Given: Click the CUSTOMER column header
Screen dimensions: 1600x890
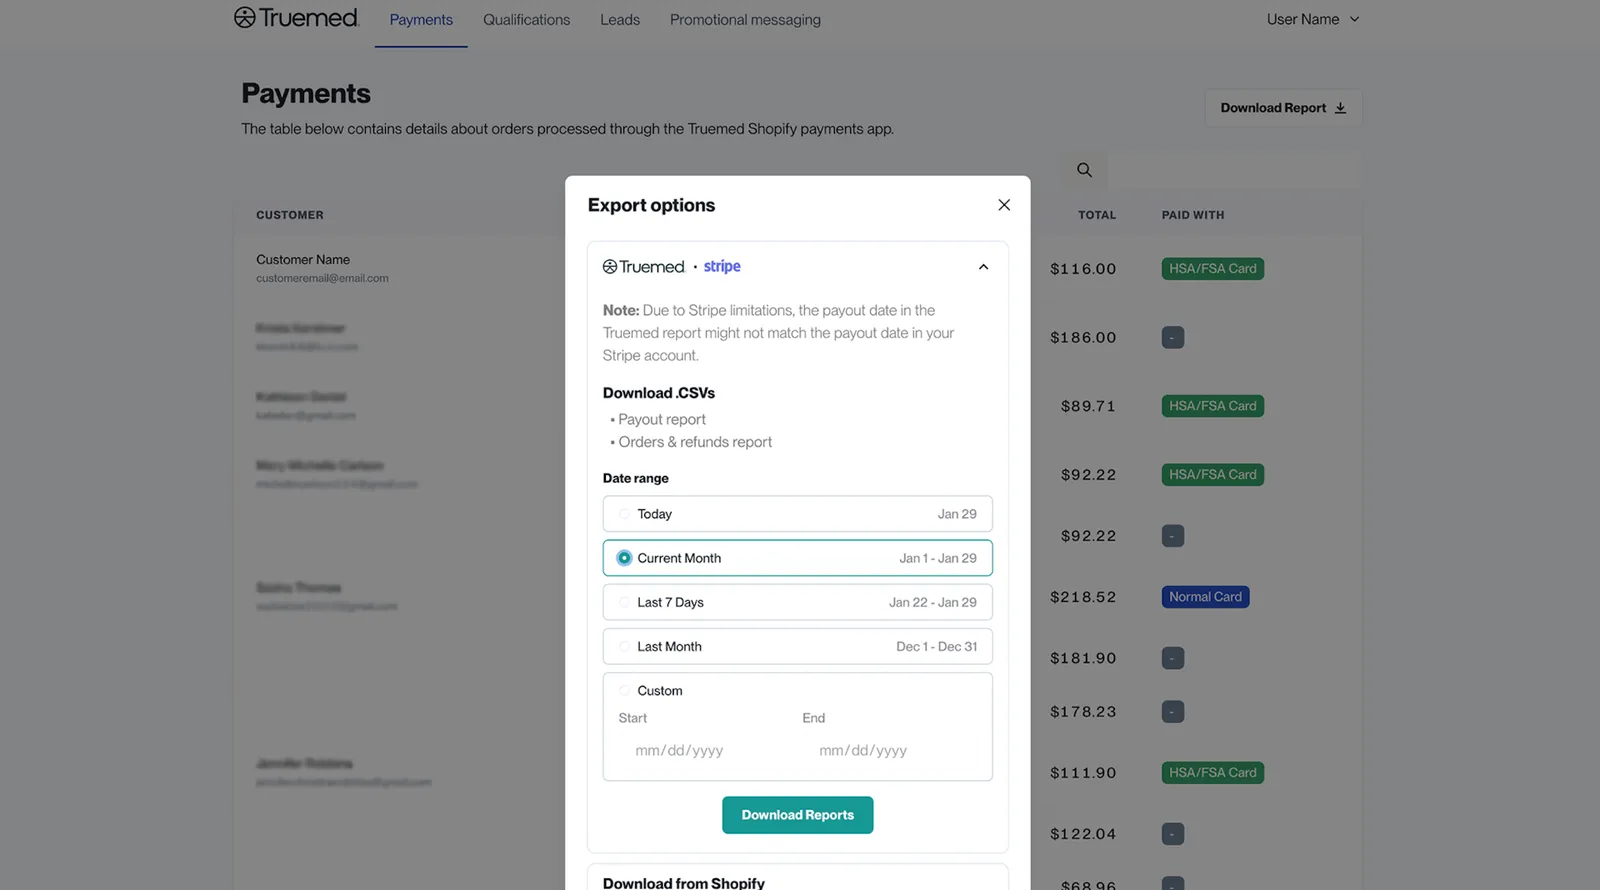Looking at the screenshot, I should pos(290,215).
